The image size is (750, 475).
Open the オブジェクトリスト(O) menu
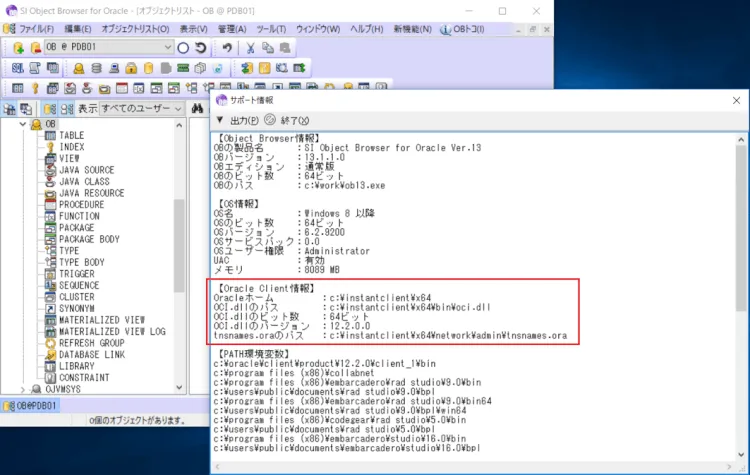tap(135, 29)
